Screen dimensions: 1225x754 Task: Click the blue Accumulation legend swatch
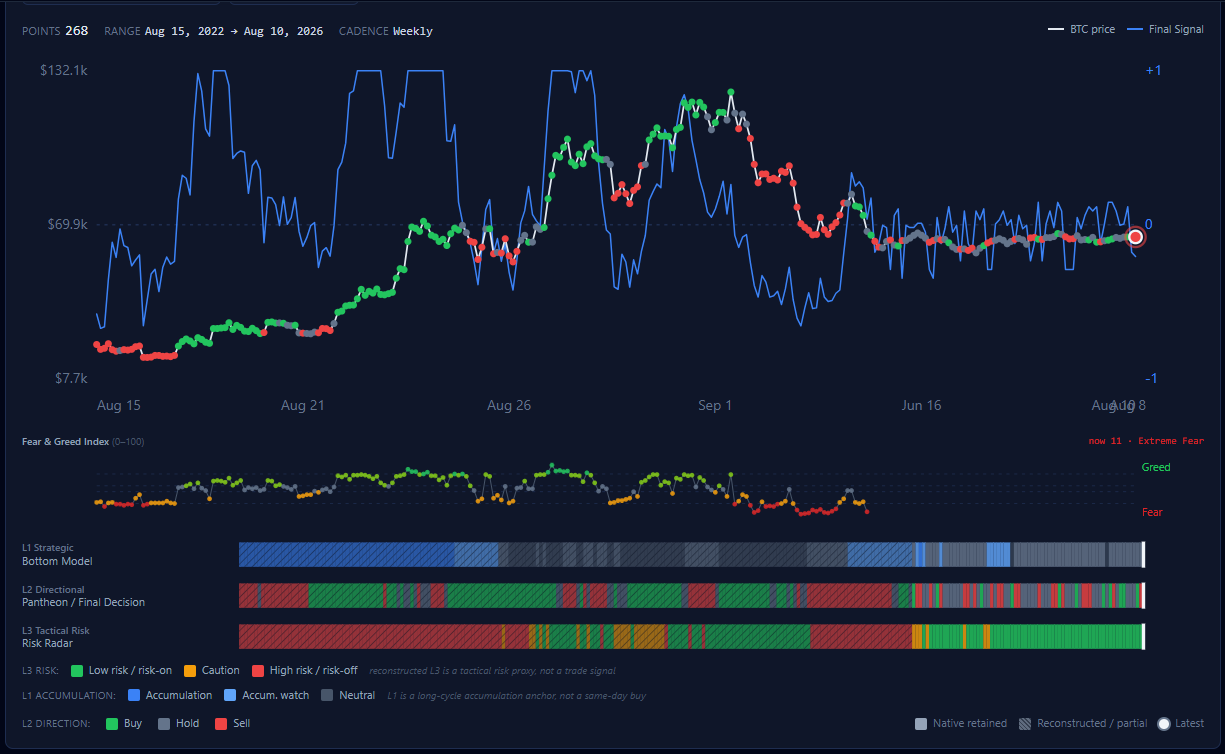tap(134, 696)
